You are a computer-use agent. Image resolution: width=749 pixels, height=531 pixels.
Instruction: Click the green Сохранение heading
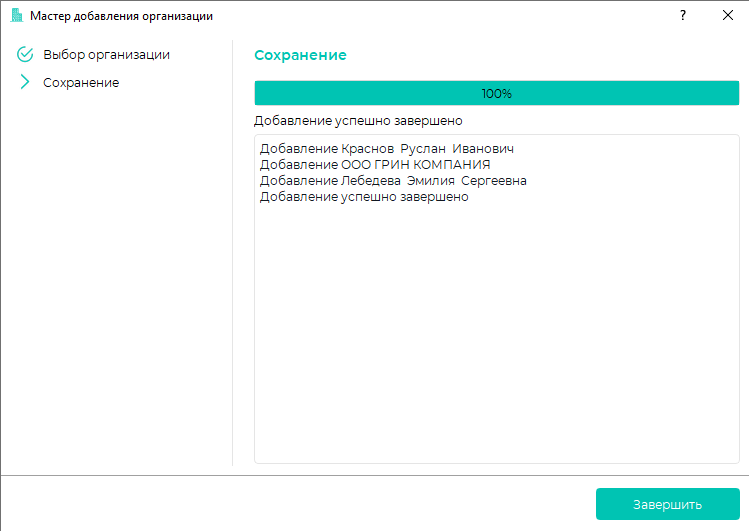[300, 55]
